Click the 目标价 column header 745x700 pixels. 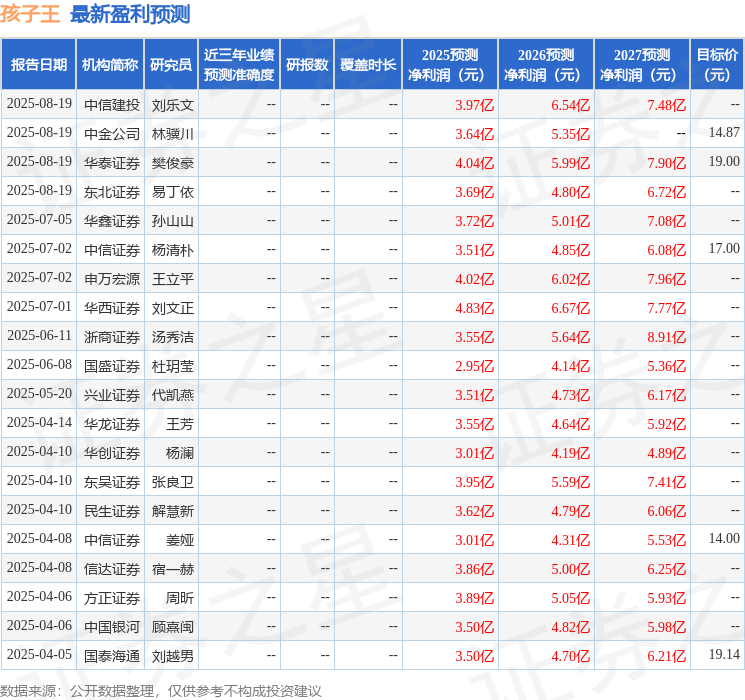coord(717,64)
